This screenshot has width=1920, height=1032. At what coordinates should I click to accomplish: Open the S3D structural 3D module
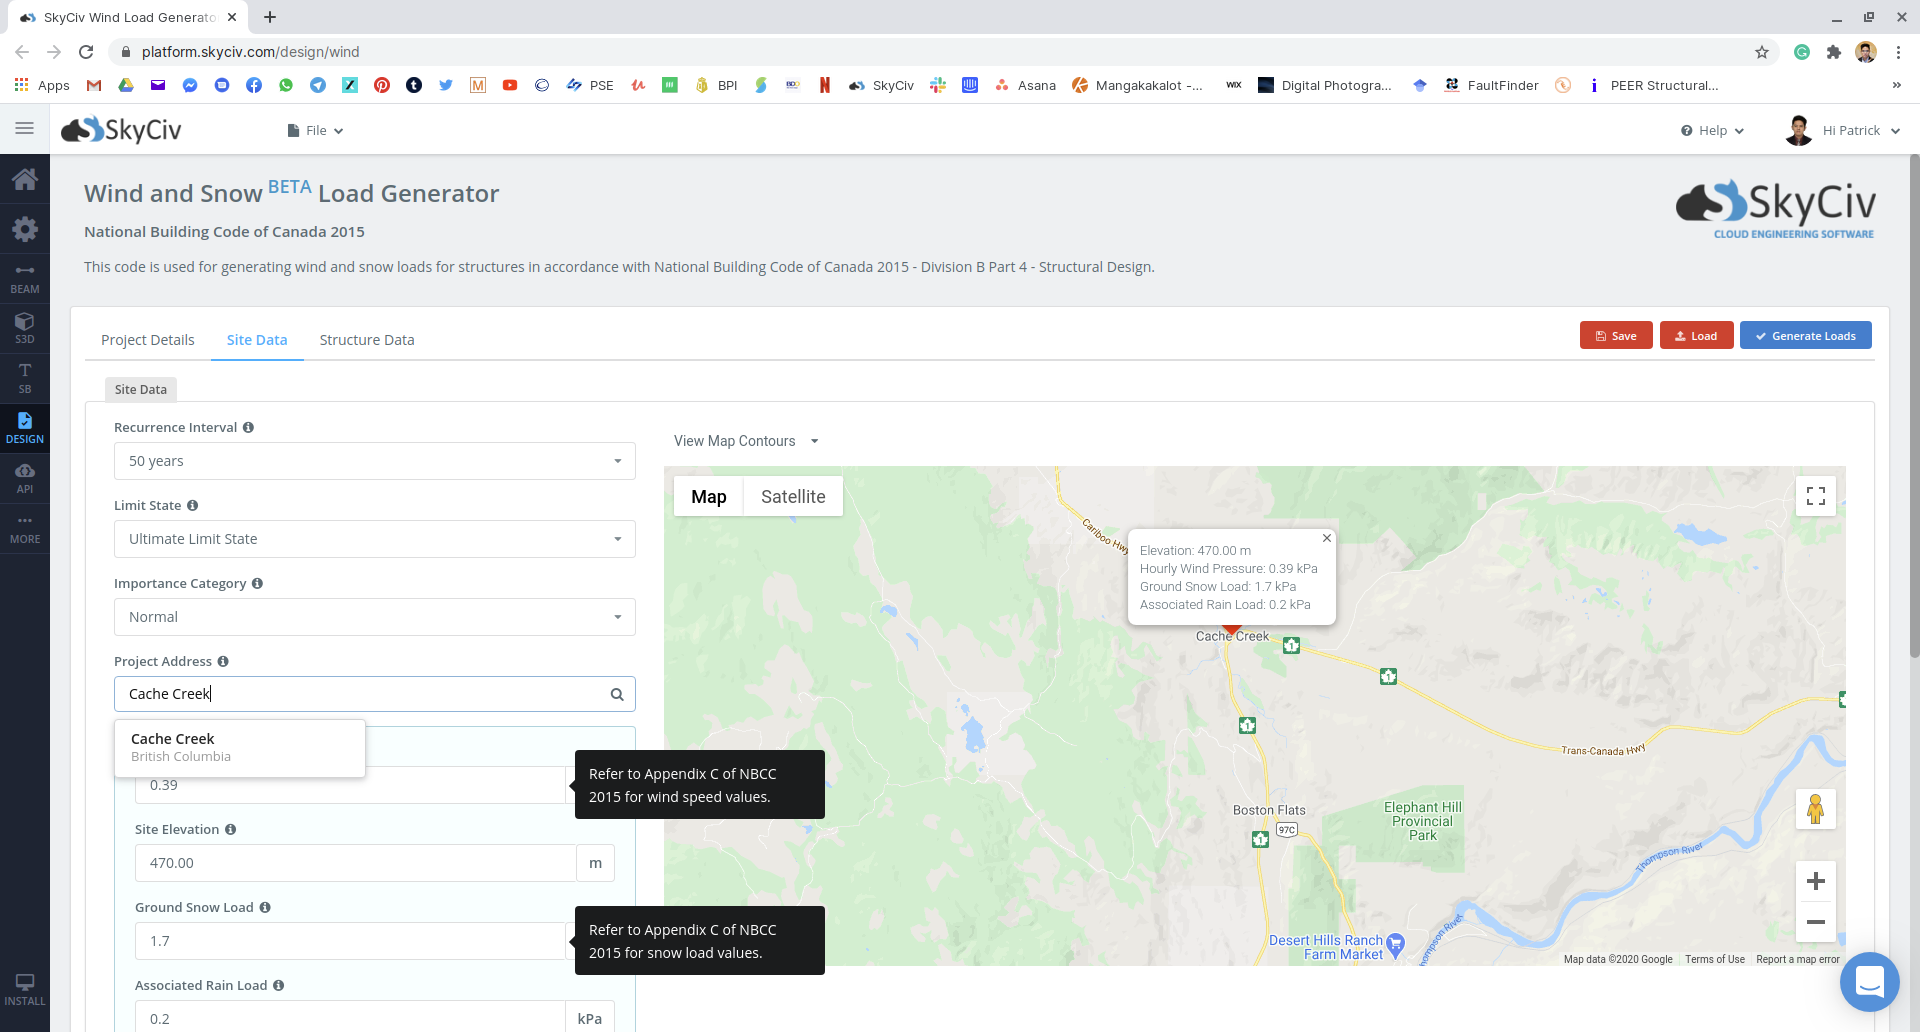(x=25, y=328)
